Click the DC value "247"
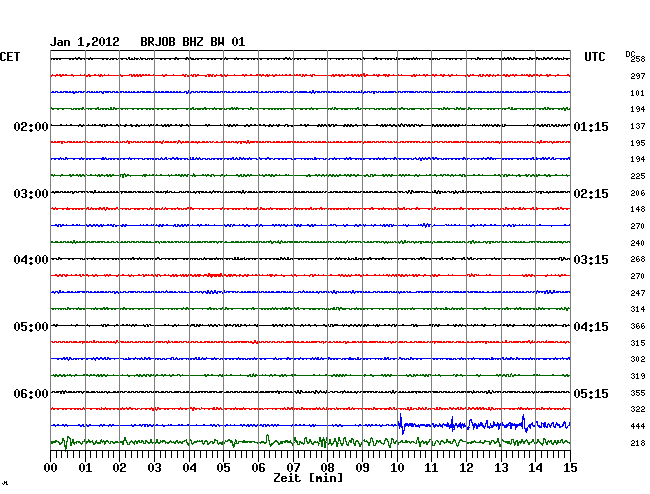 tap(638, 293)
